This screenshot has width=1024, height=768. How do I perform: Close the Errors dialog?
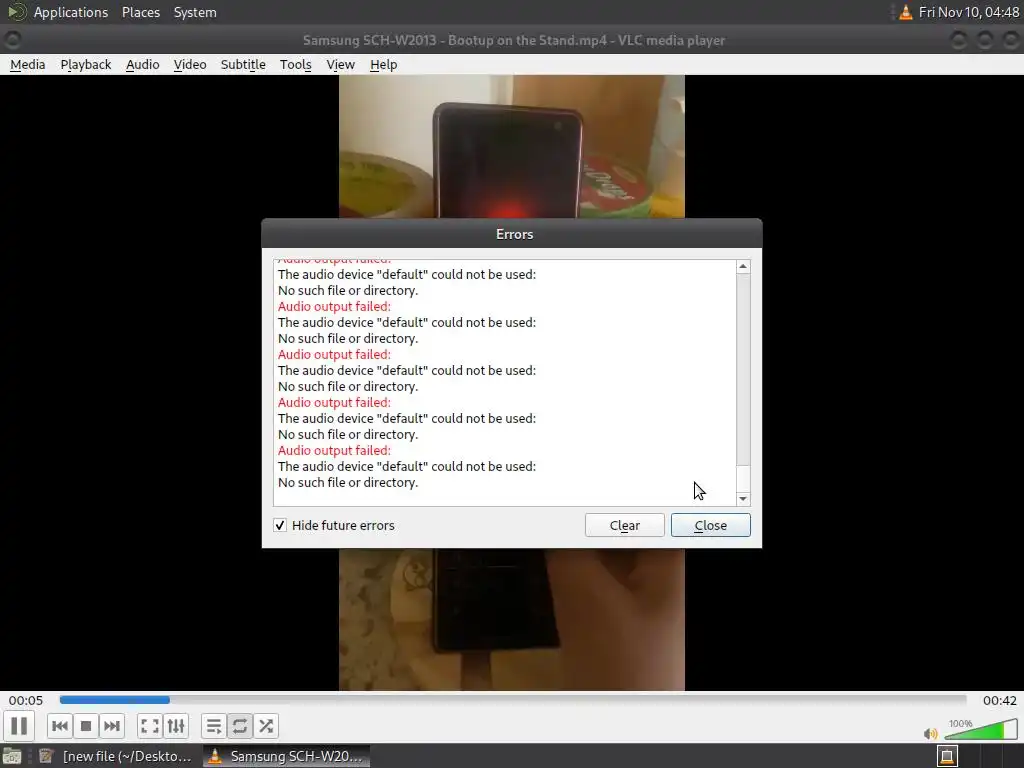coord(711,525)
